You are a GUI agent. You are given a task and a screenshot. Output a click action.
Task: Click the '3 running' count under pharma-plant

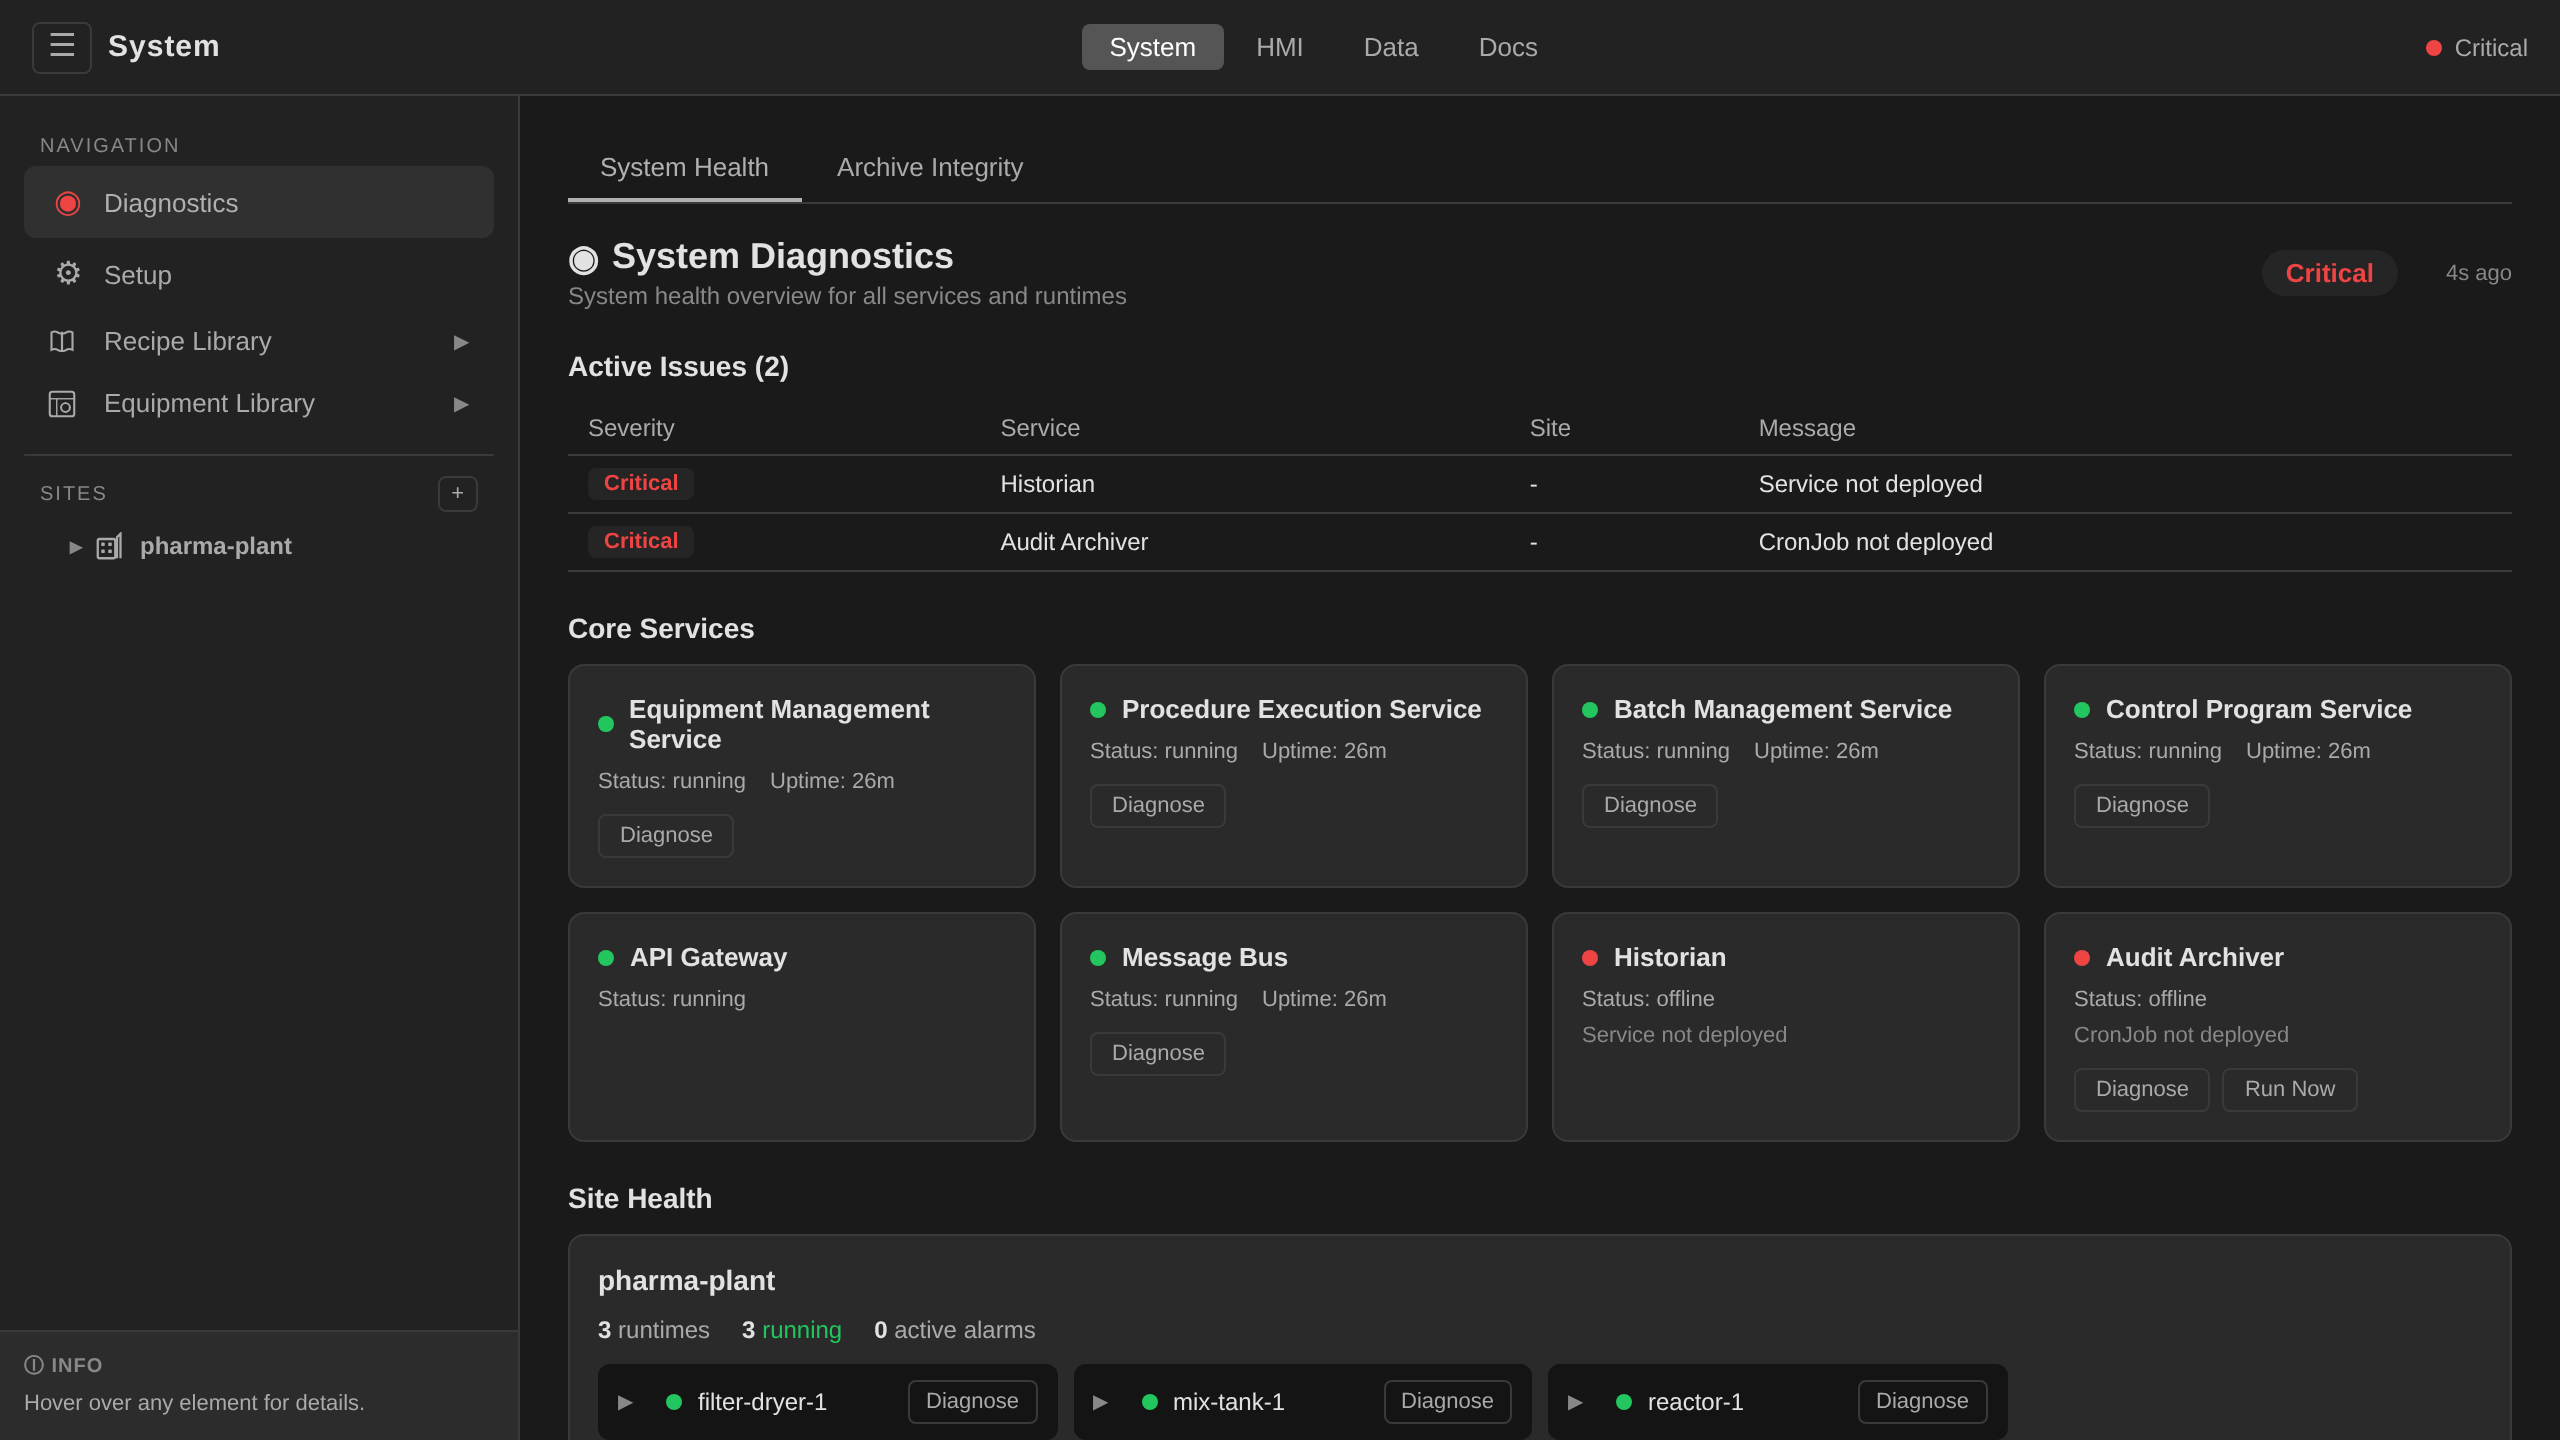(x=791, y=1330)
